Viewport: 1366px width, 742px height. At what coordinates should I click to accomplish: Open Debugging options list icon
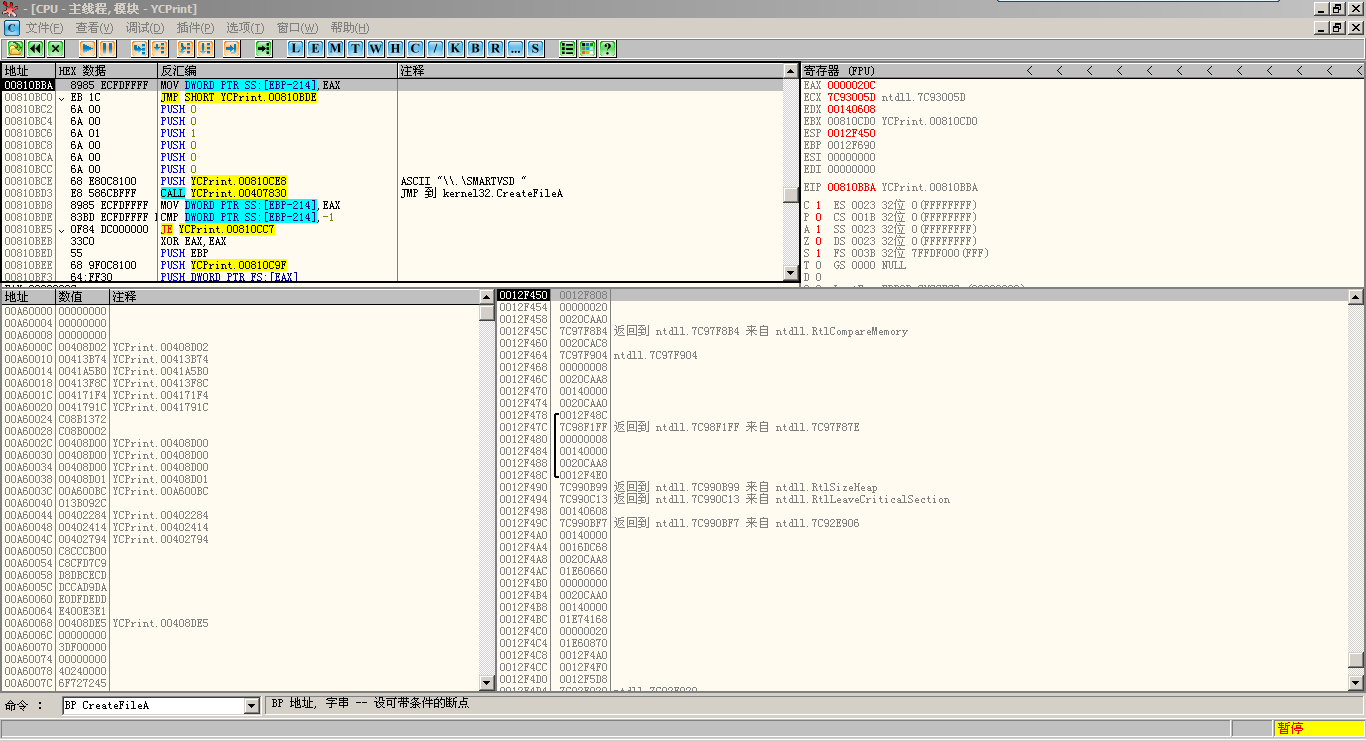567,48
